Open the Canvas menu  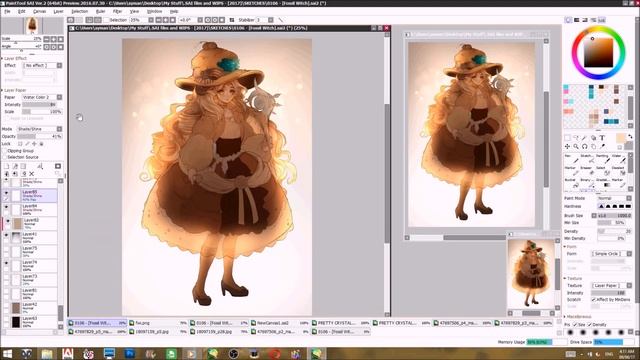[39, 11]
